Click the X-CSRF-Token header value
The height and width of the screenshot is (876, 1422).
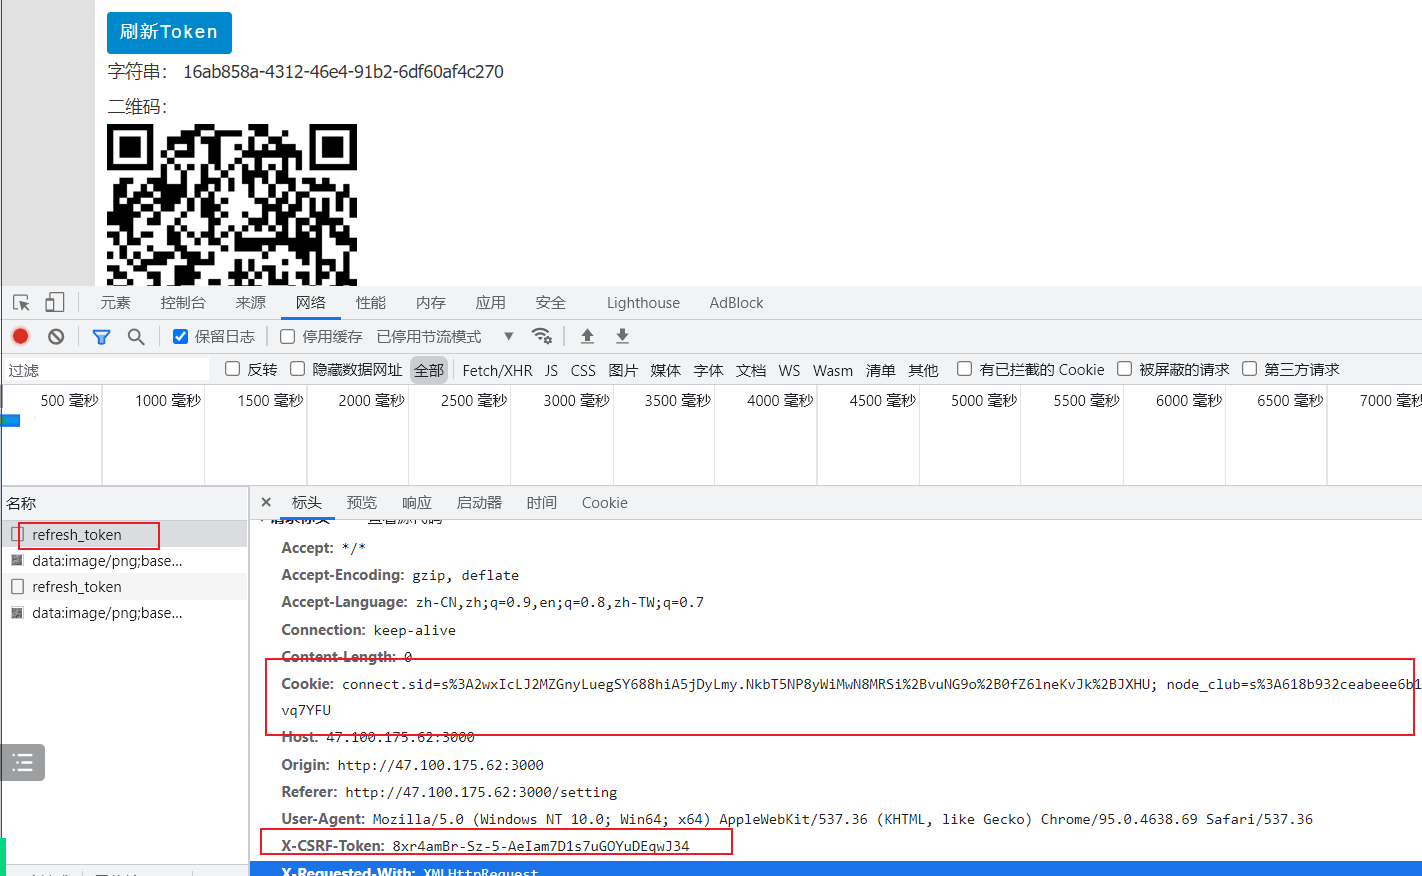tap(541, 846)
